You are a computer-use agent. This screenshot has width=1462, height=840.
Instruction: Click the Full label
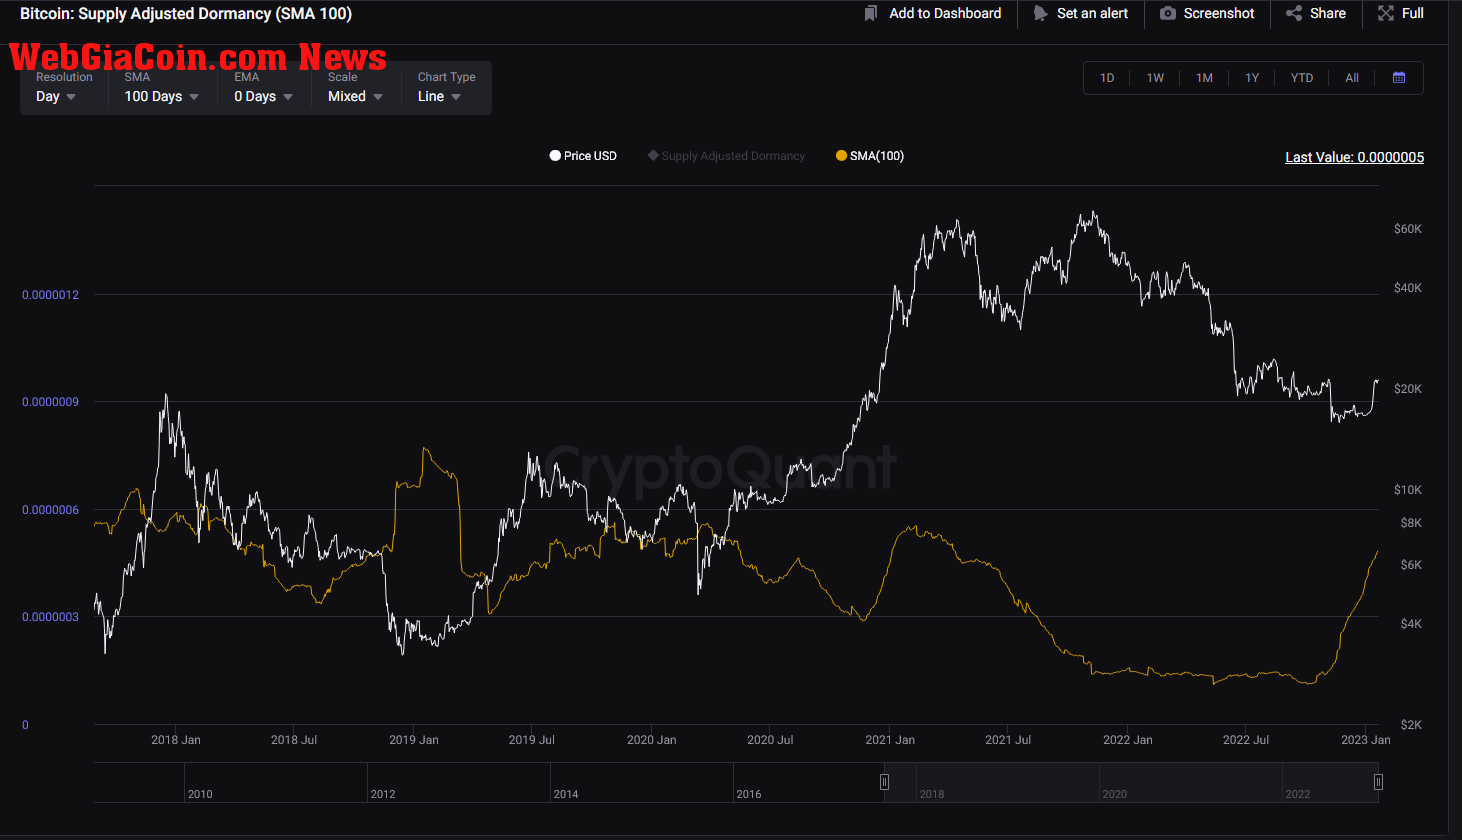(x=1413, y=13)
